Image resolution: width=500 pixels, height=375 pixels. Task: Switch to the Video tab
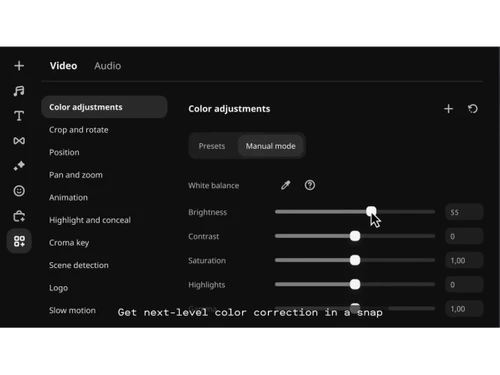[63, 66]
